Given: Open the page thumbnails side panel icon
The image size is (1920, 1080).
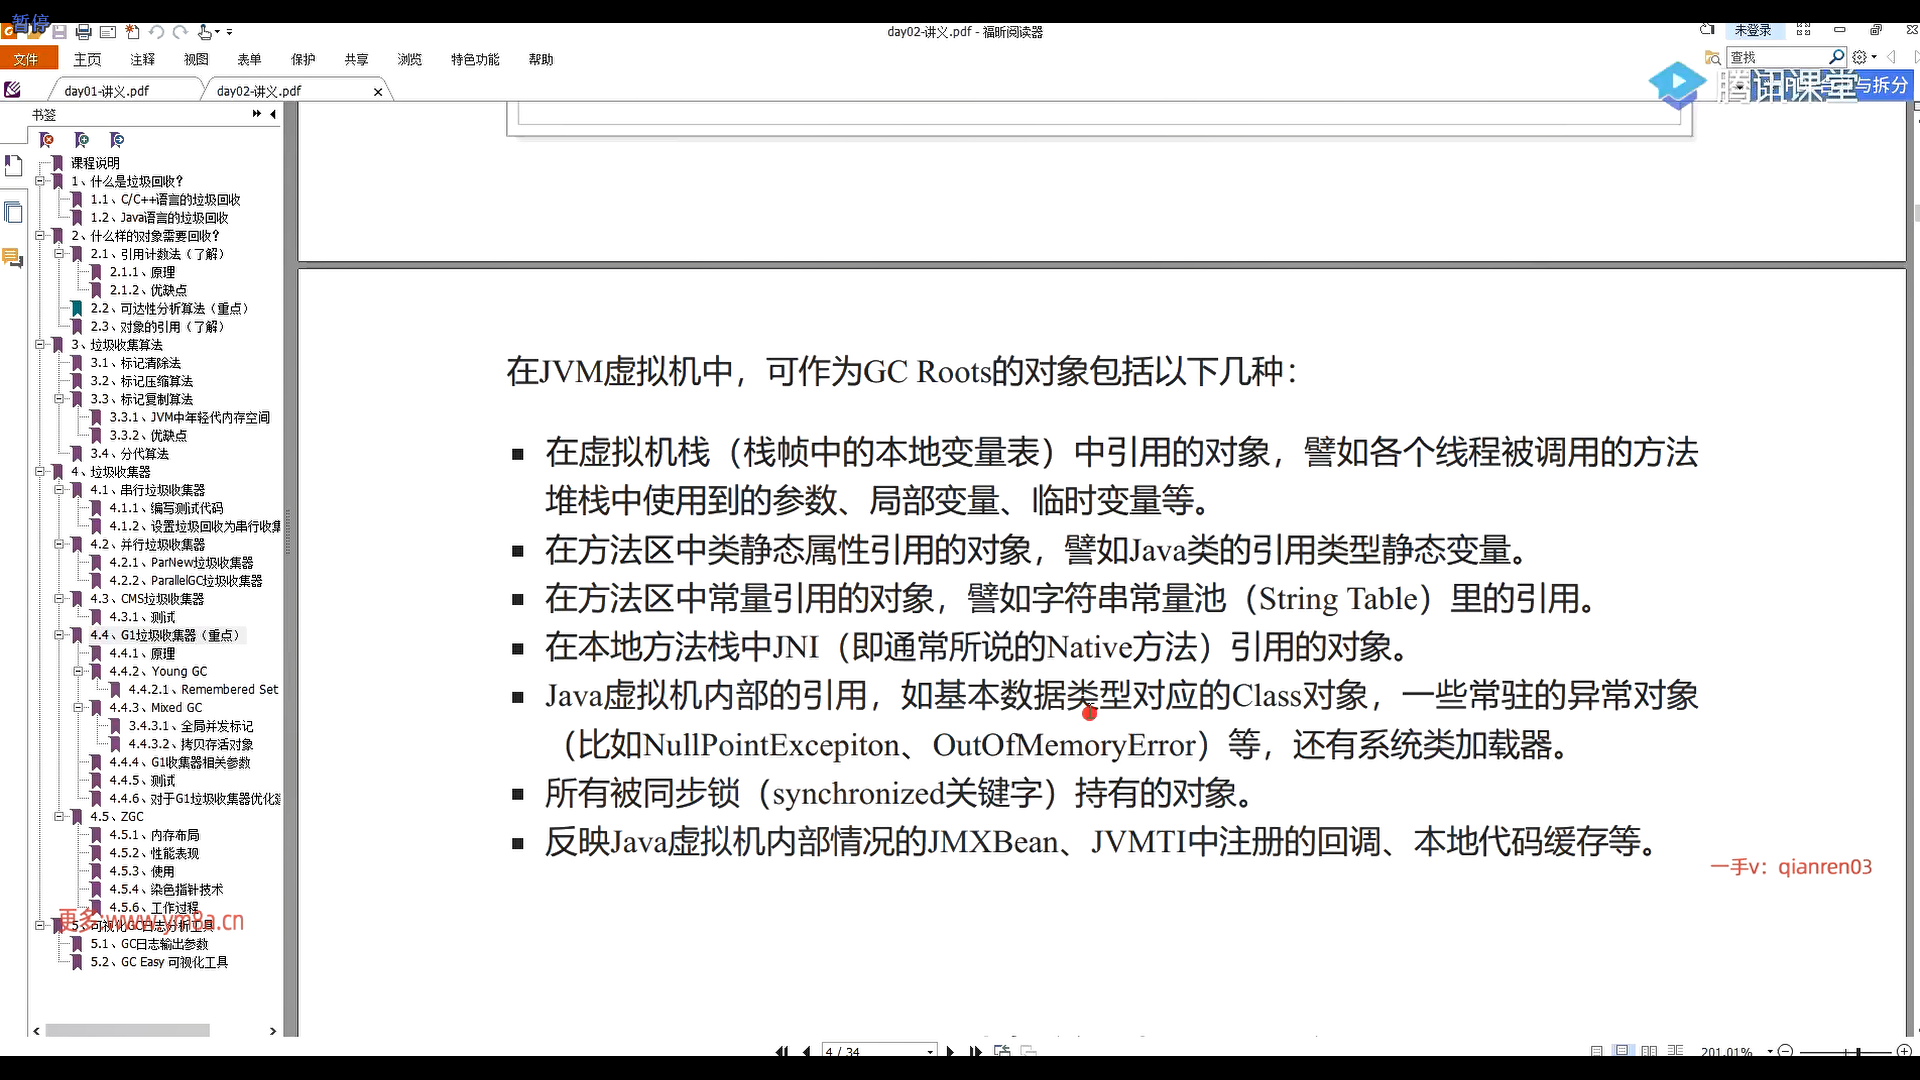Looking at the screenshot, I should pos(13,212).
